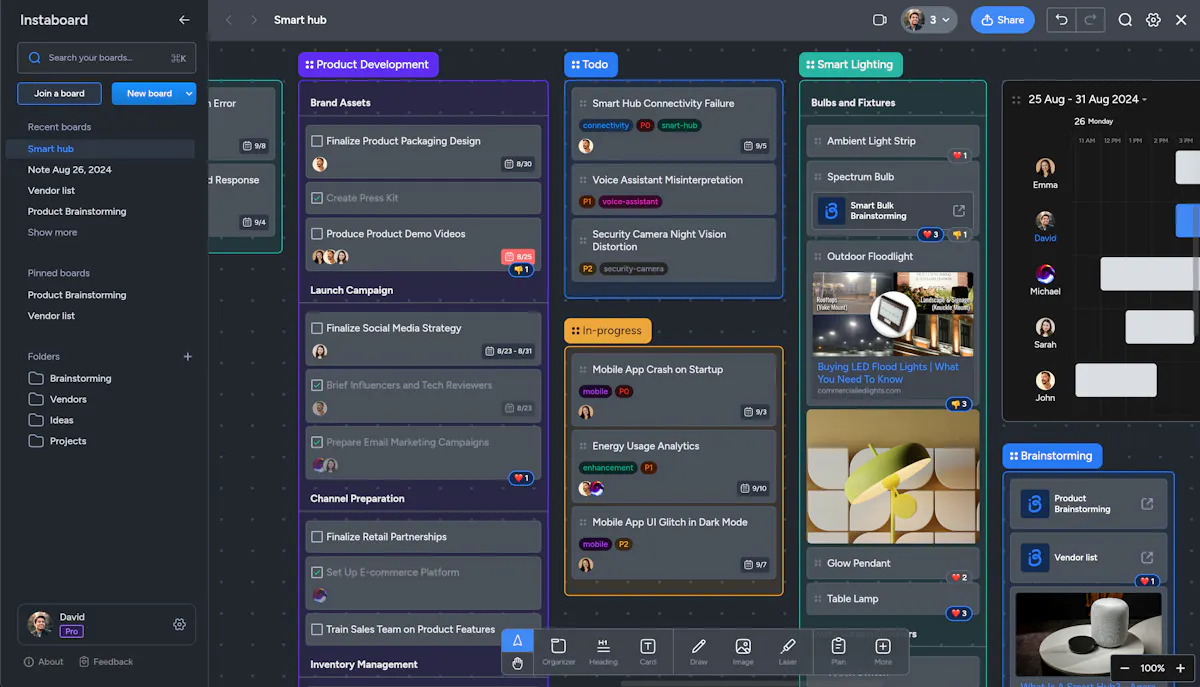Screen dimensions: 1200x687
Task: Click the Join a board button
Action: pos(59,93)
